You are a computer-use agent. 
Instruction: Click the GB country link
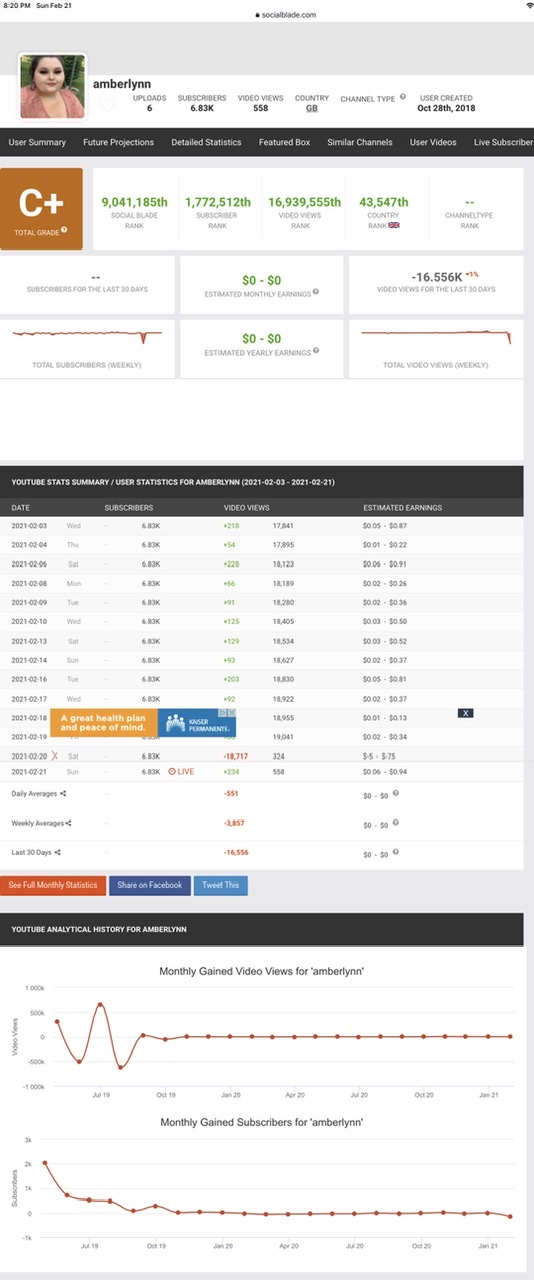[312, 108]
